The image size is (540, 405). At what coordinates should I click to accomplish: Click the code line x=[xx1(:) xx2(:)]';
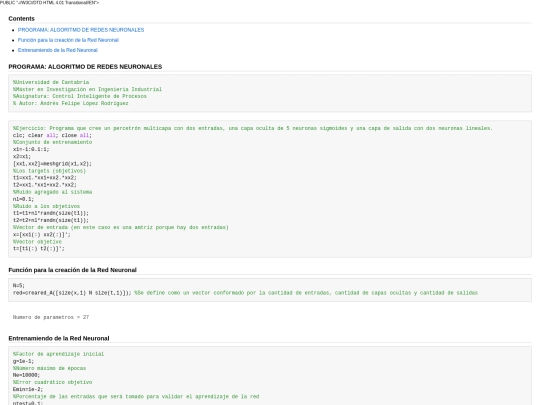click(42, 235)
